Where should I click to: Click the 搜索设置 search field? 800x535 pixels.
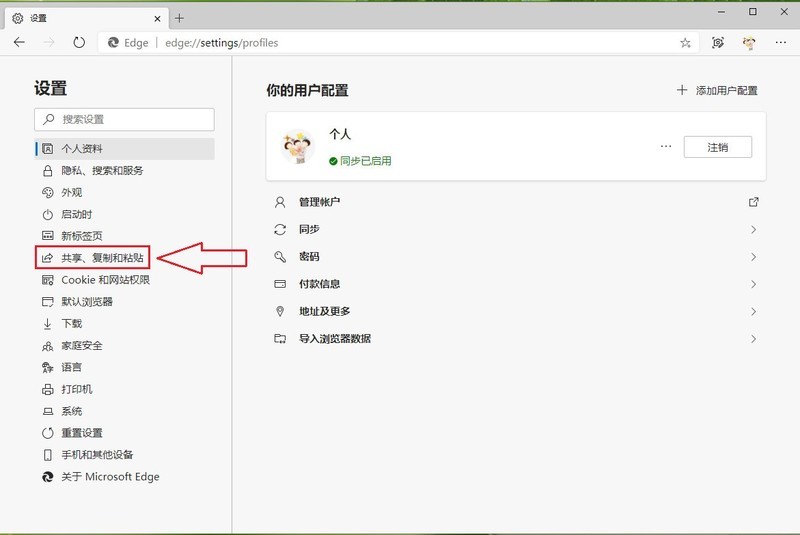point(125,119)
